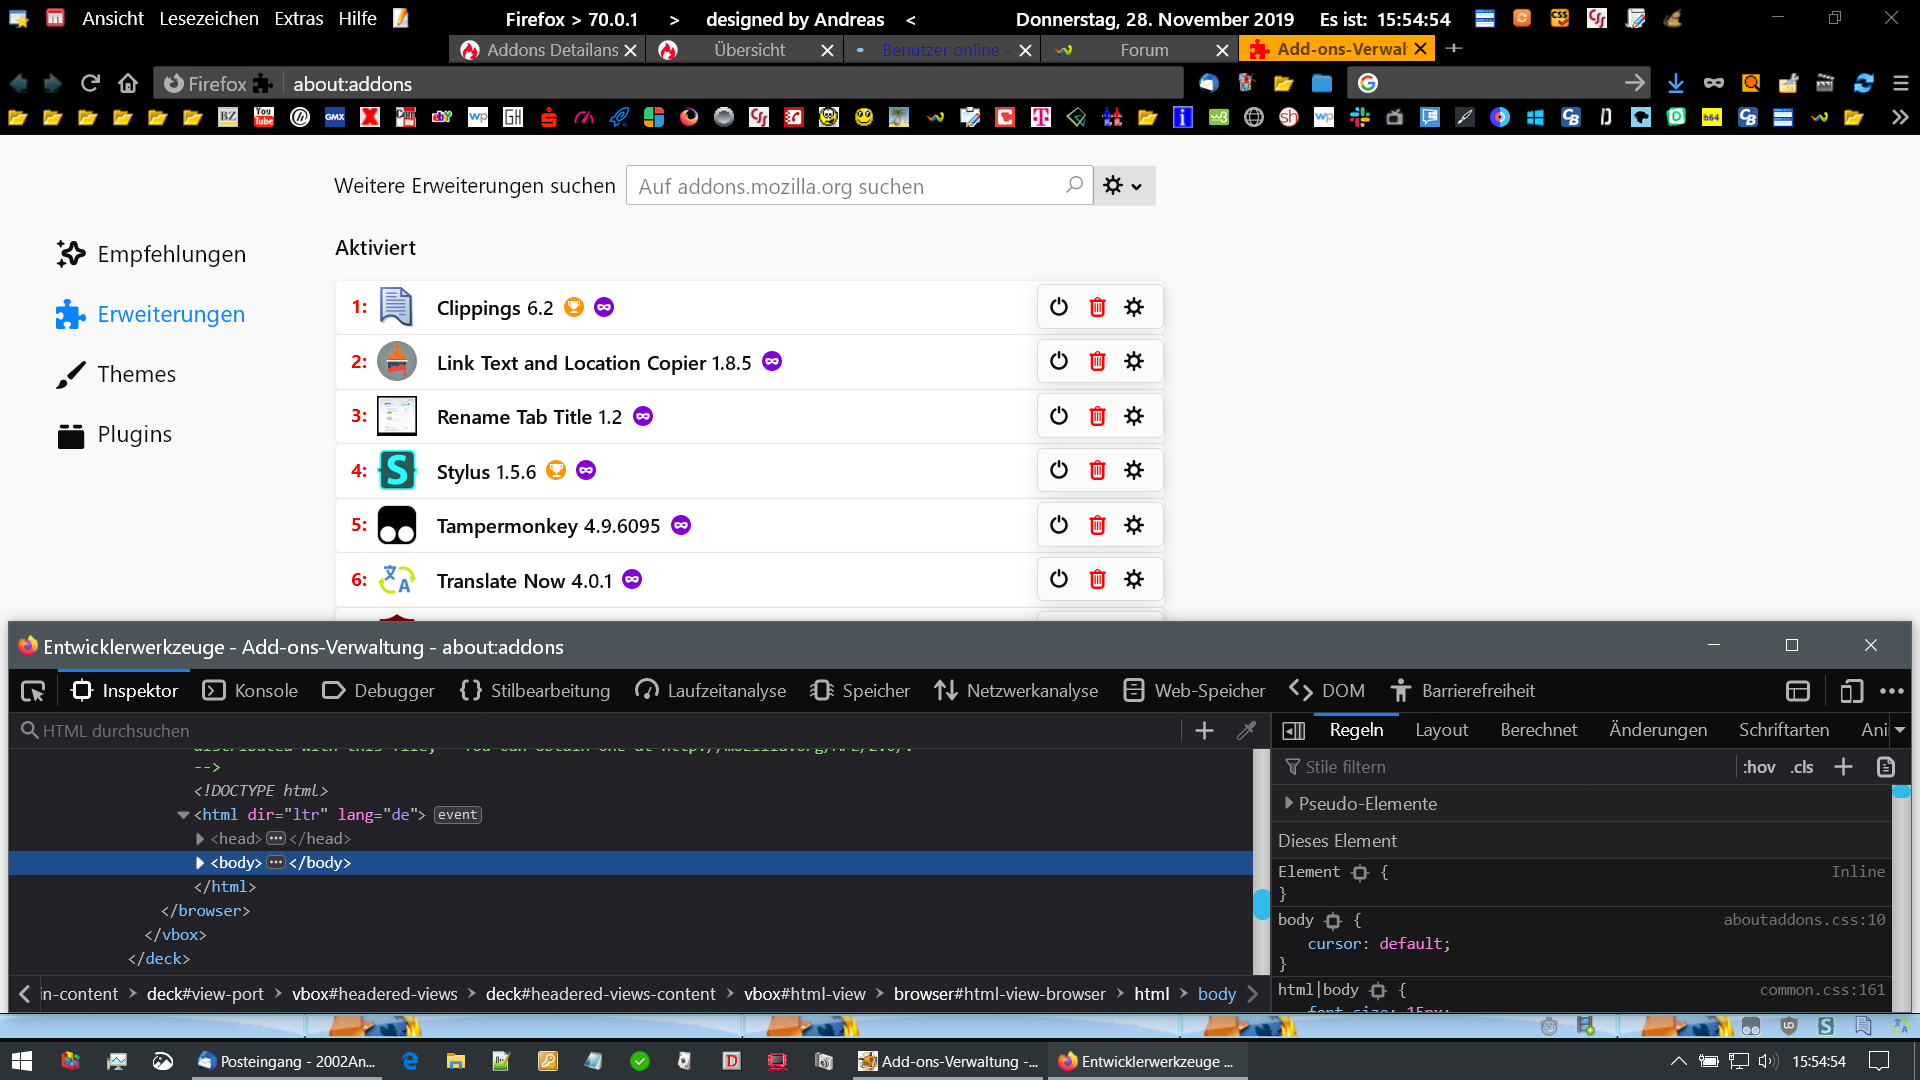1920x1080 pixels.
Task: Expand the body element node in HTML tree
Action: pos(200,863)
